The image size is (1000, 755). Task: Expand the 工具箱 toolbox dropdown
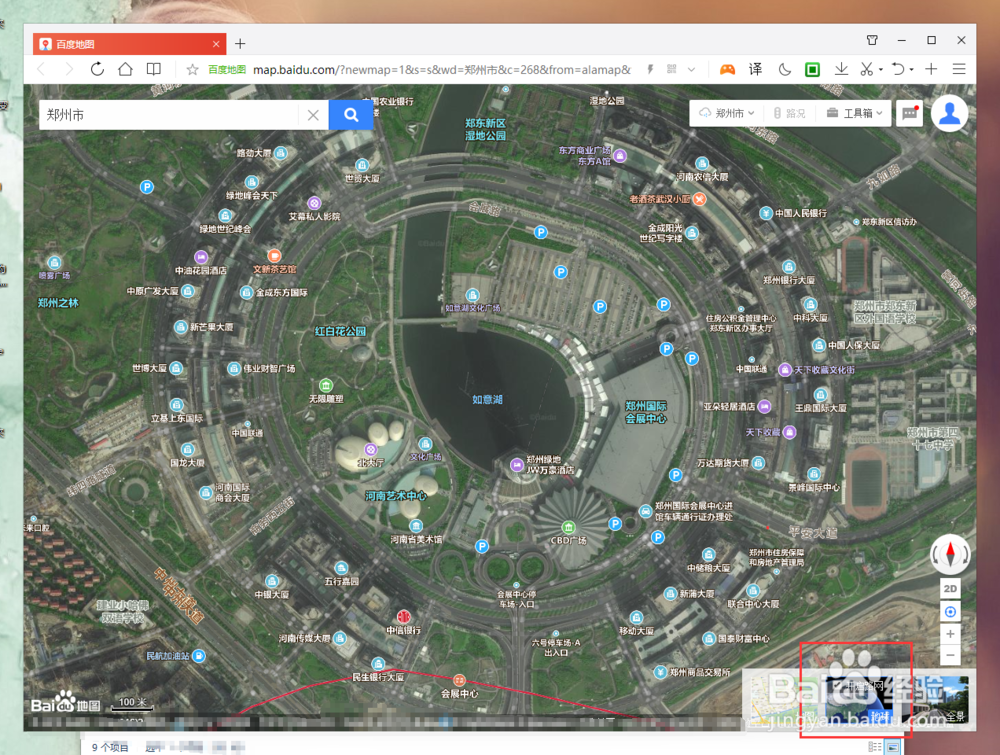coord(855,113)
